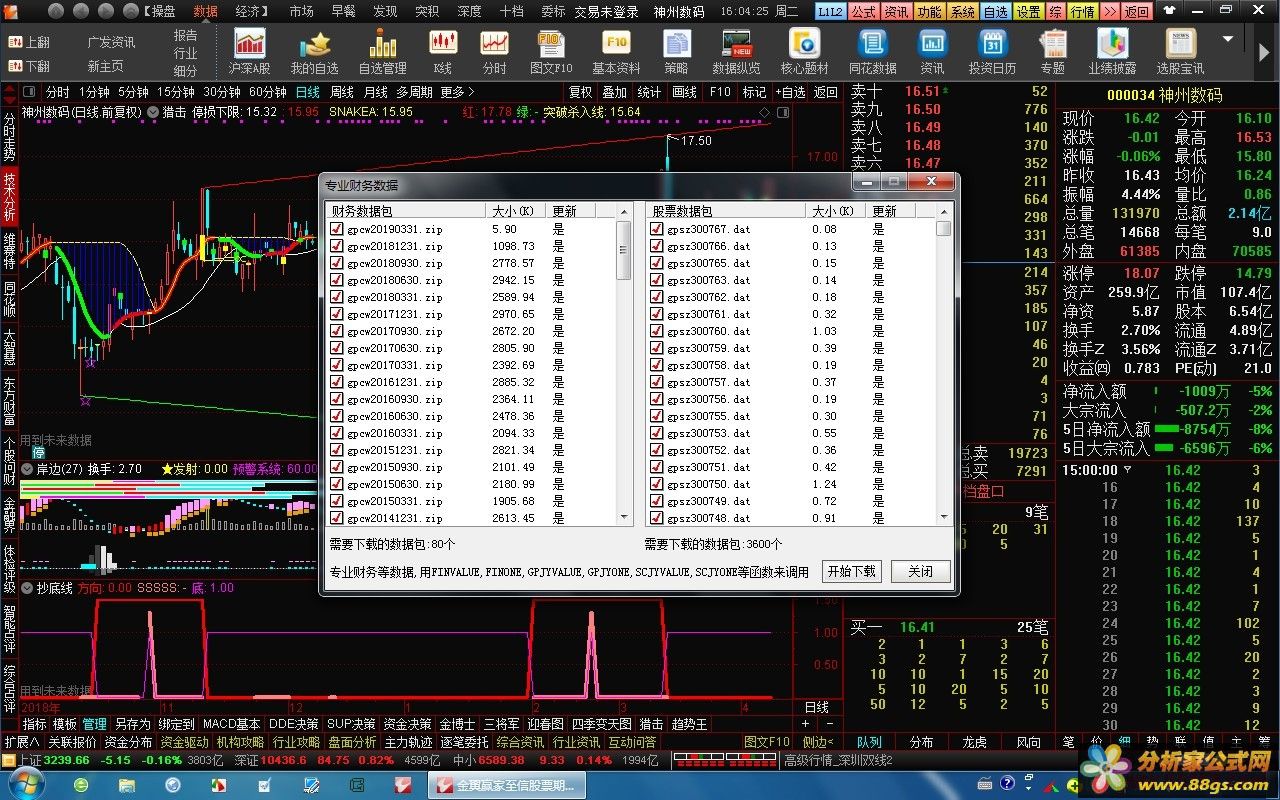
Task: Uncheck gpsz300767.dat checkbox
Action: [x=656, y=229]
